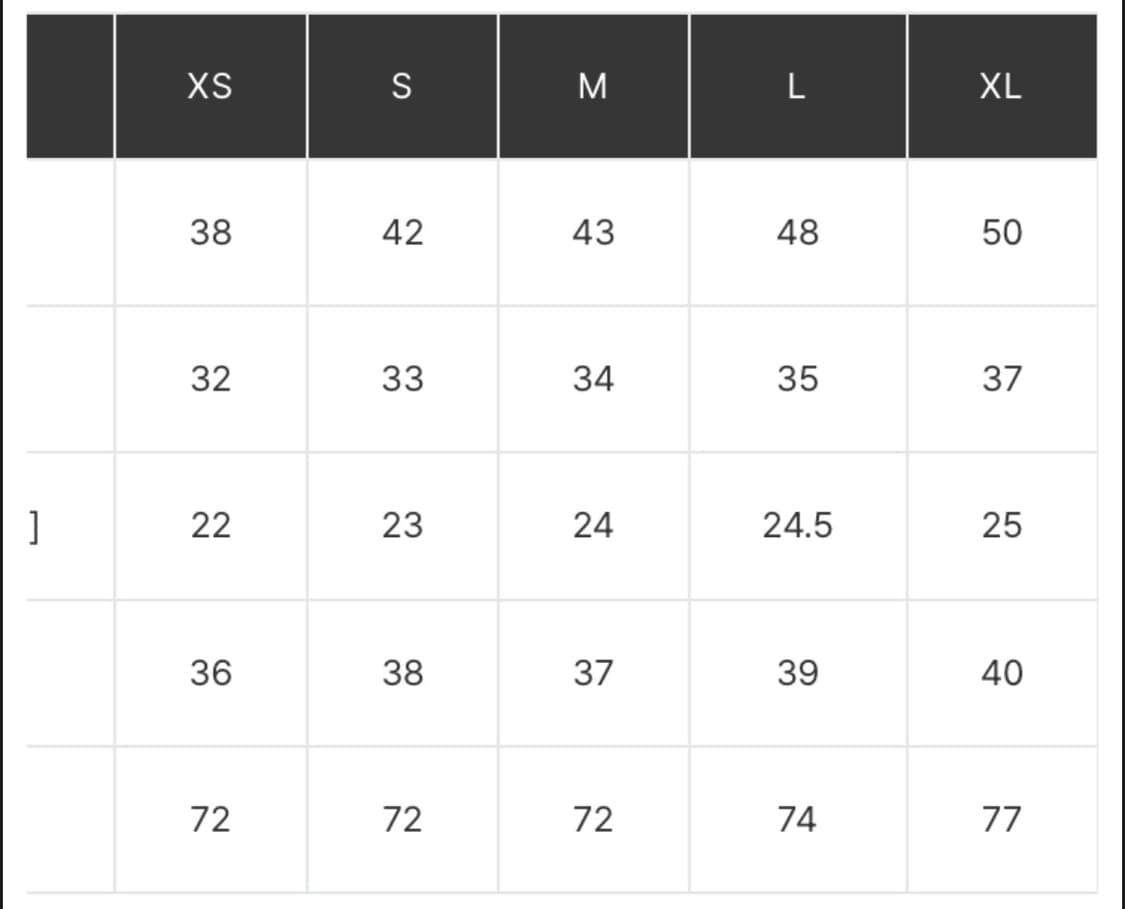The height and width of the screenshot is (909, 1125).
Task: Select the 33 cell in S column
Action: click(402, 379)
